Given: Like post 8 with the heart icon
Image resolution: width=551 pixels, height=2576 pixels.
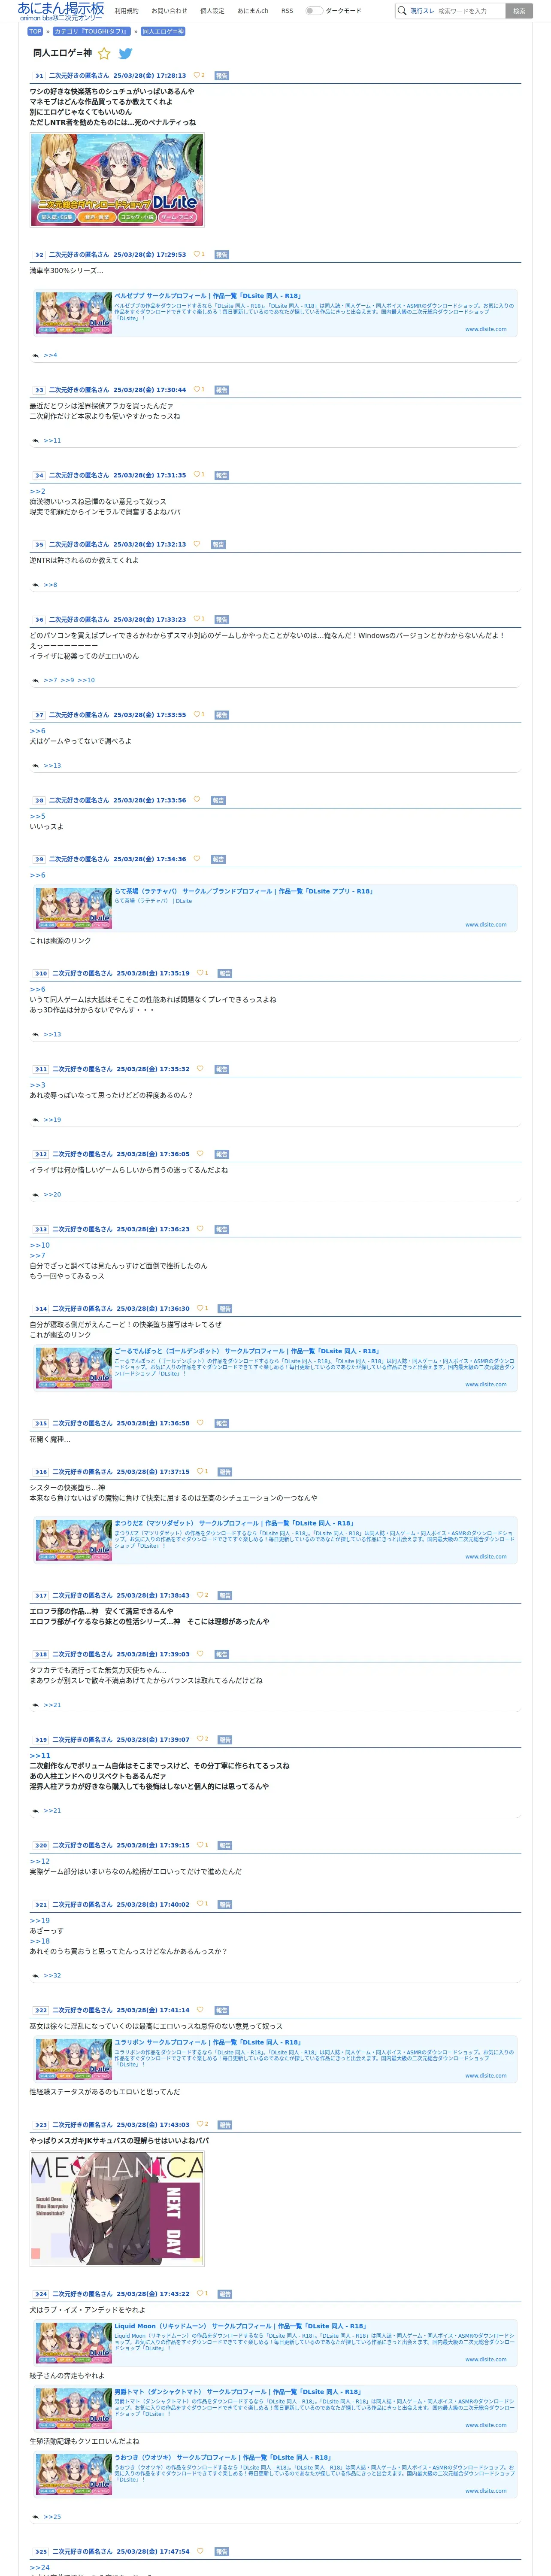Looking at the screenshot, I should click(x=196, y=799).
